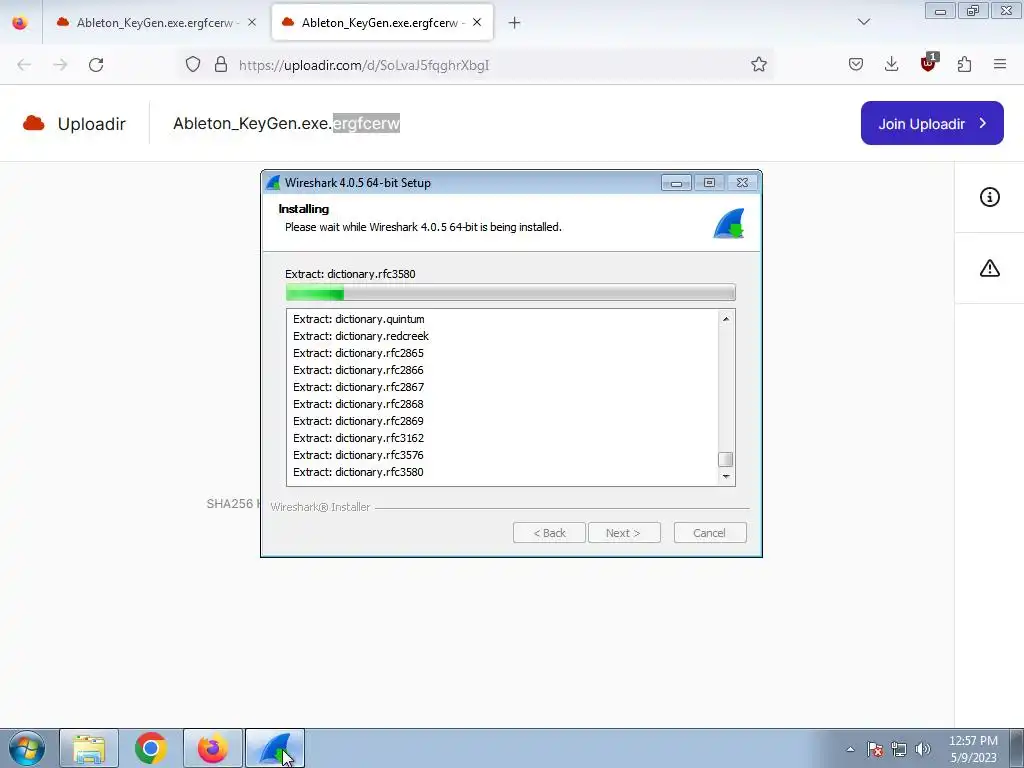
Task: Maximize the Wireshark Setup window
Action: coord(709,183)
